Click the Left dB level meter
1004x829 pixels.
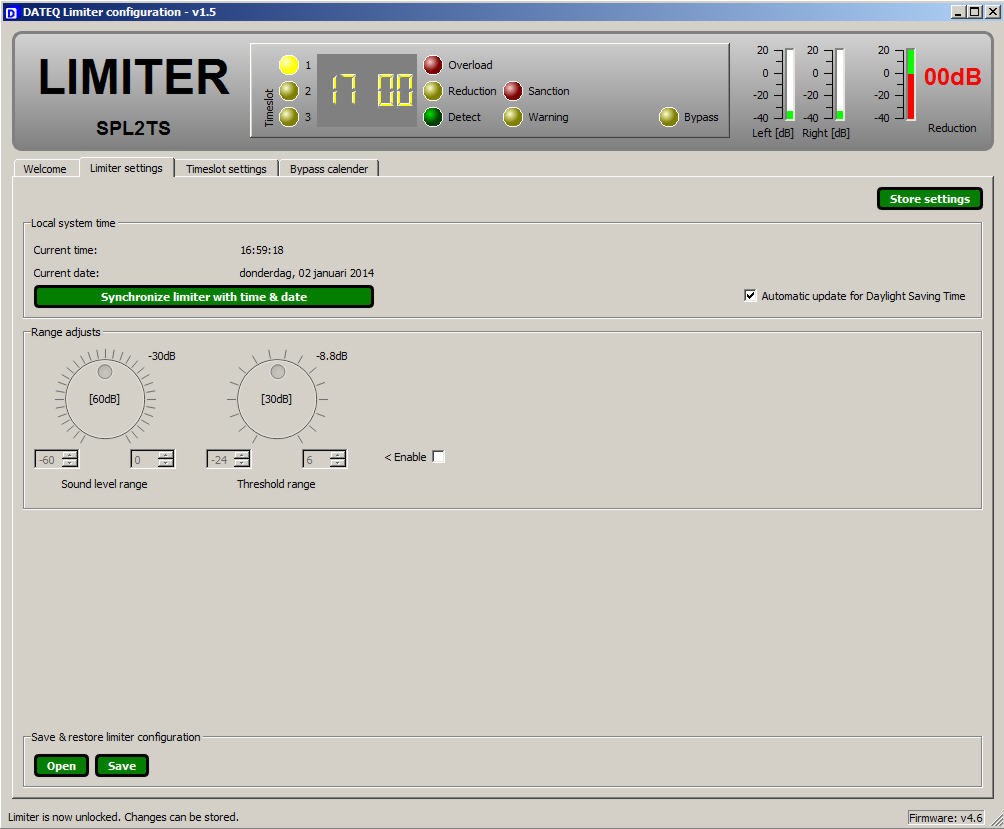pos(790,84)
